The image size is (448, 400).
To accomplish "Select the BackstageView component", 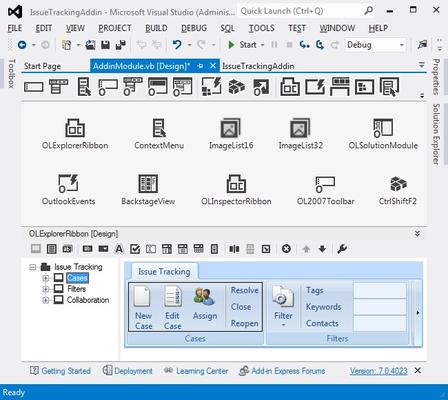I will [x=148, y=190].
